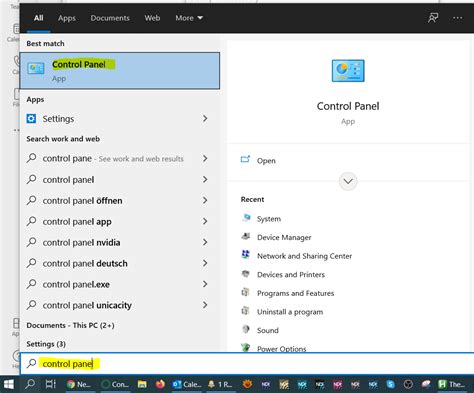The height and width of the screenshot is (393, 474).
Task: Click the Uninstall a program icon
Action: pos(246,311)
